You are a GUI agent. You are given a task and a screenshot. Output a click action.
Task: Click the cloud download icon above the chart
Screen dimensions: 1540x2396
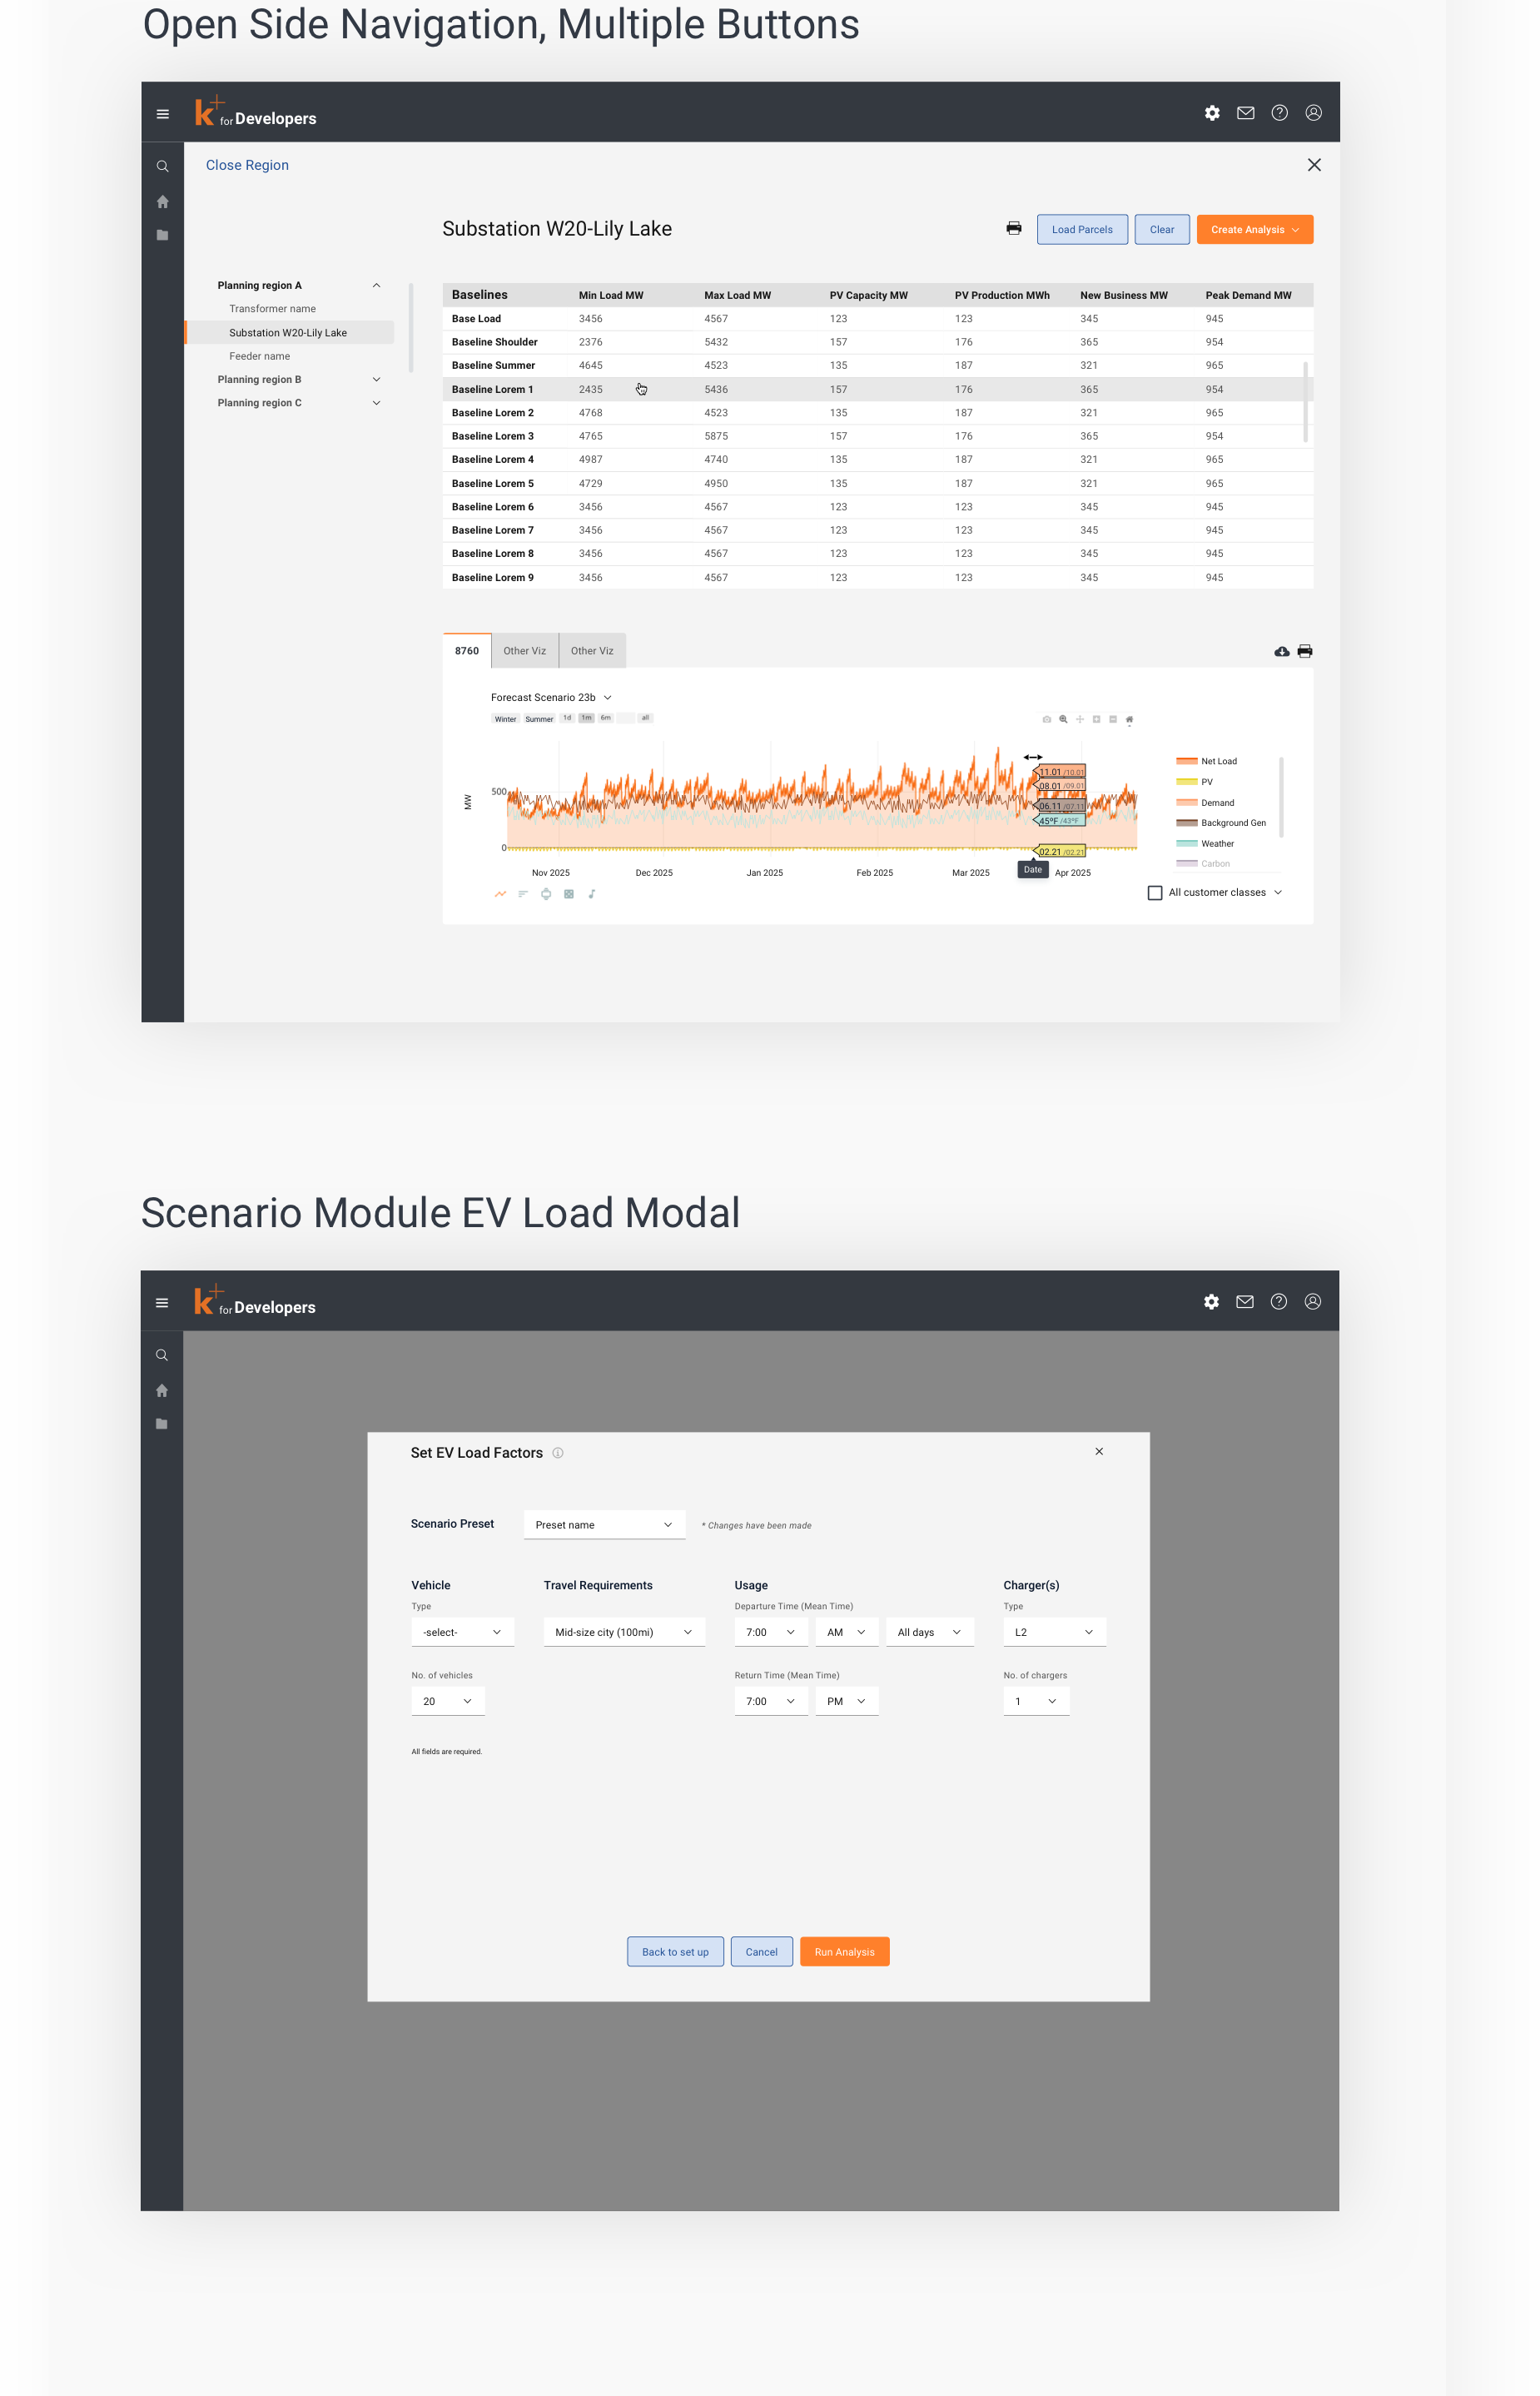click(x=1281, y=651)
